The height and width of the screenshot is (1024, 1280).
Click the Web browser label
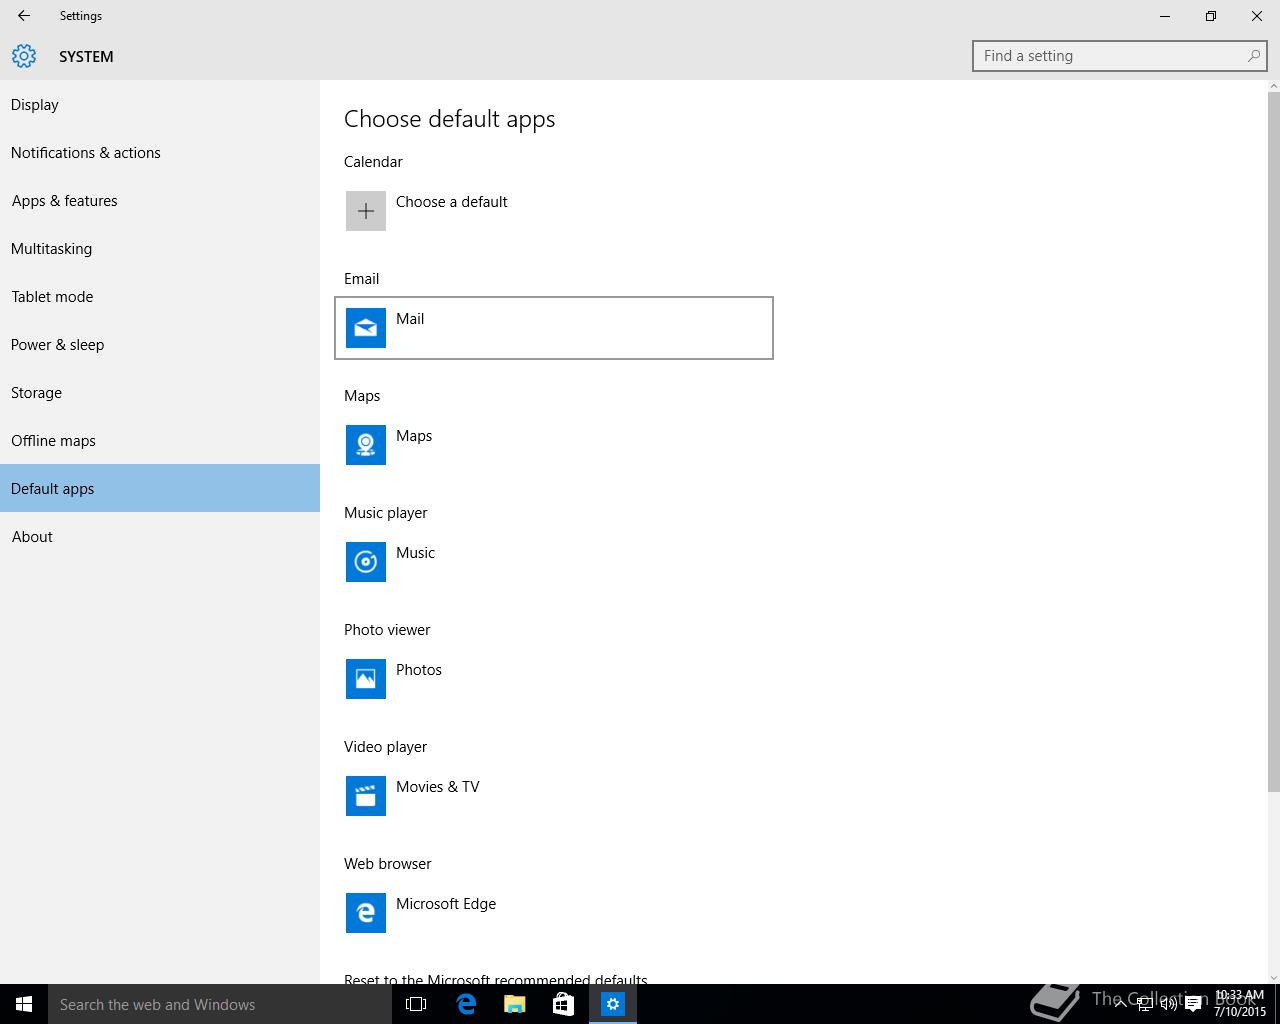(x=388, y=864)
